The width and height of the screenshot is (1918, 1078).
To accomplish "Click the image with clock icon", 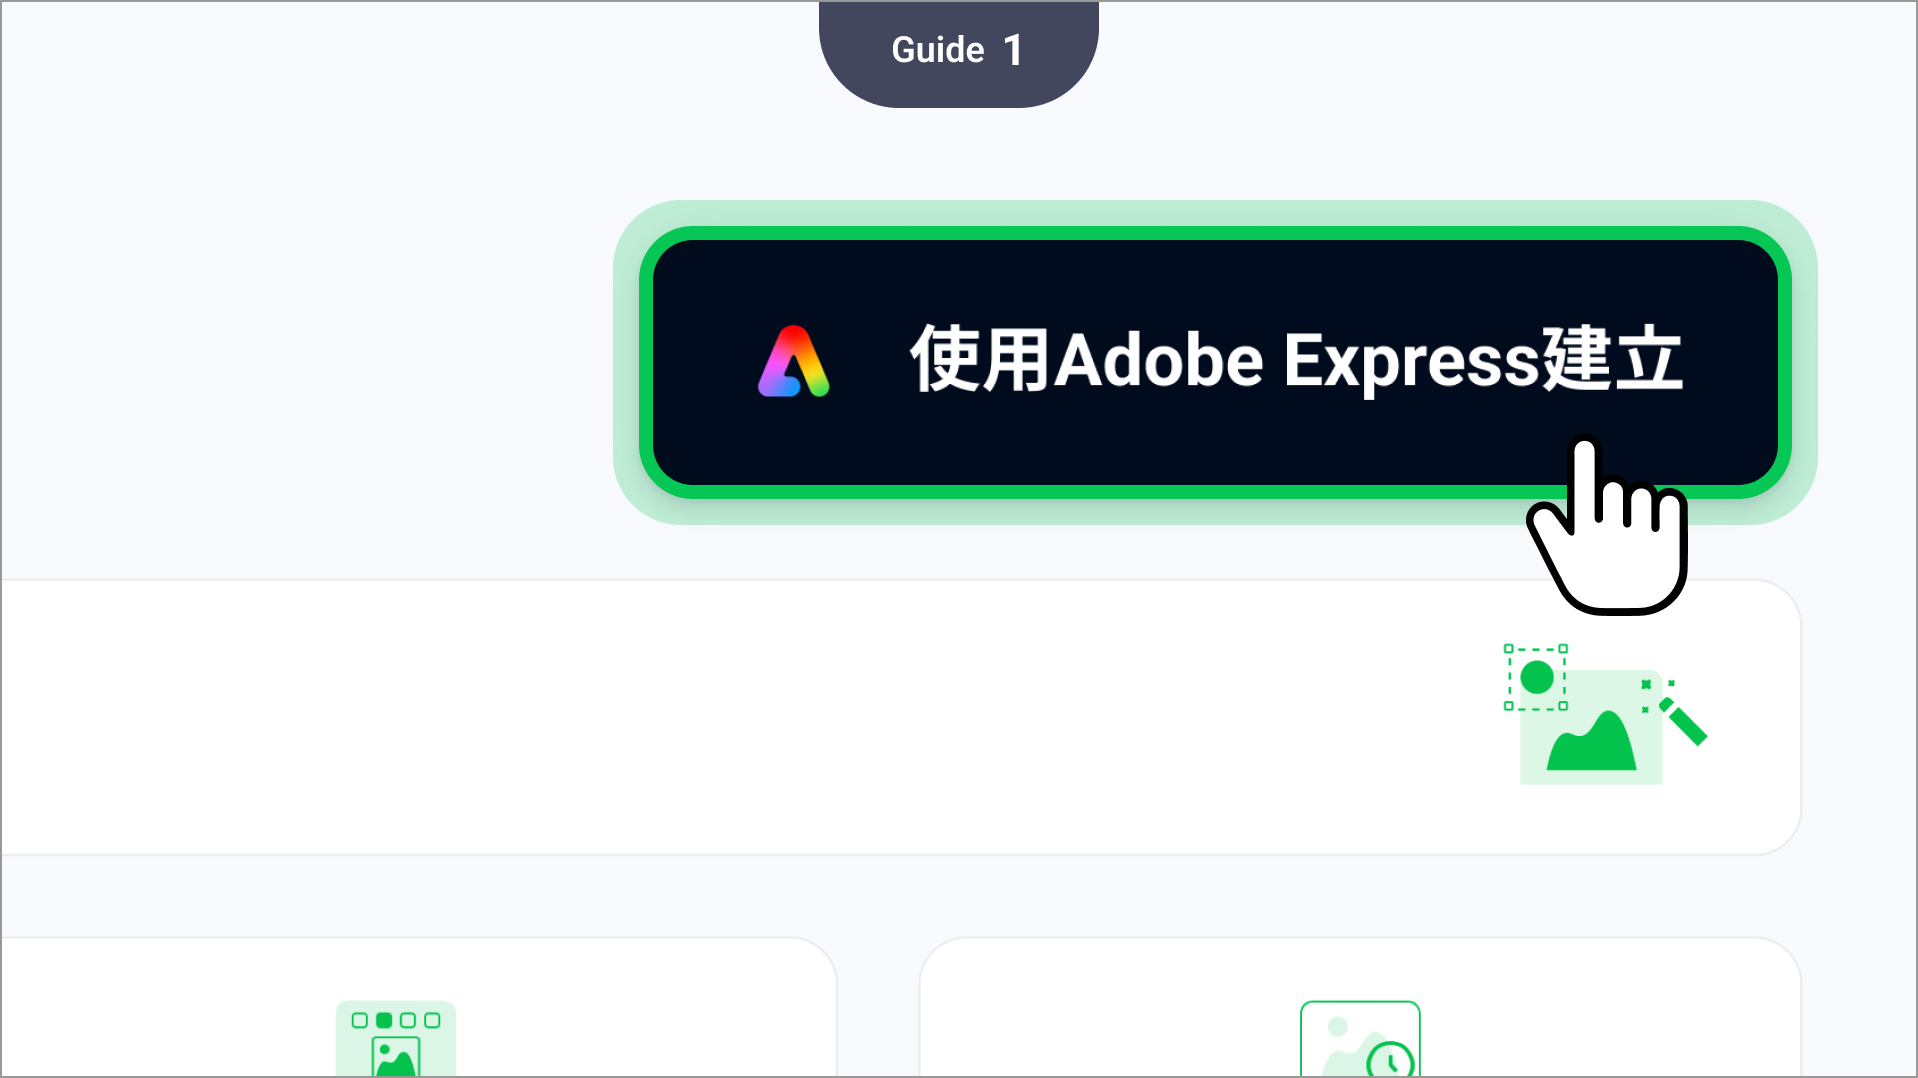I will (1360, 1039).
